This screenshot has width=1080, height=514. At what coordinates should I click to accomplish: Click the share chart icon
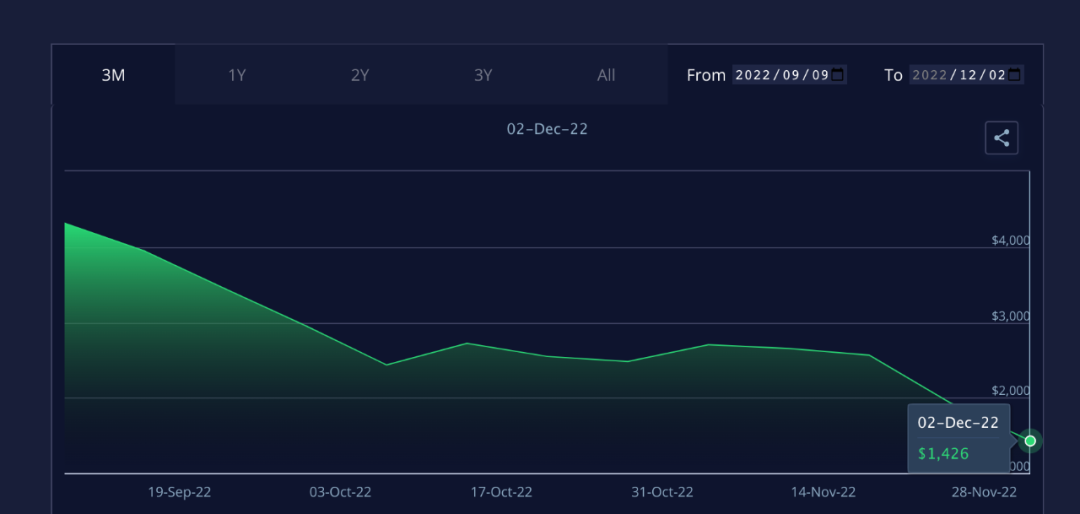coord(1001,138)
